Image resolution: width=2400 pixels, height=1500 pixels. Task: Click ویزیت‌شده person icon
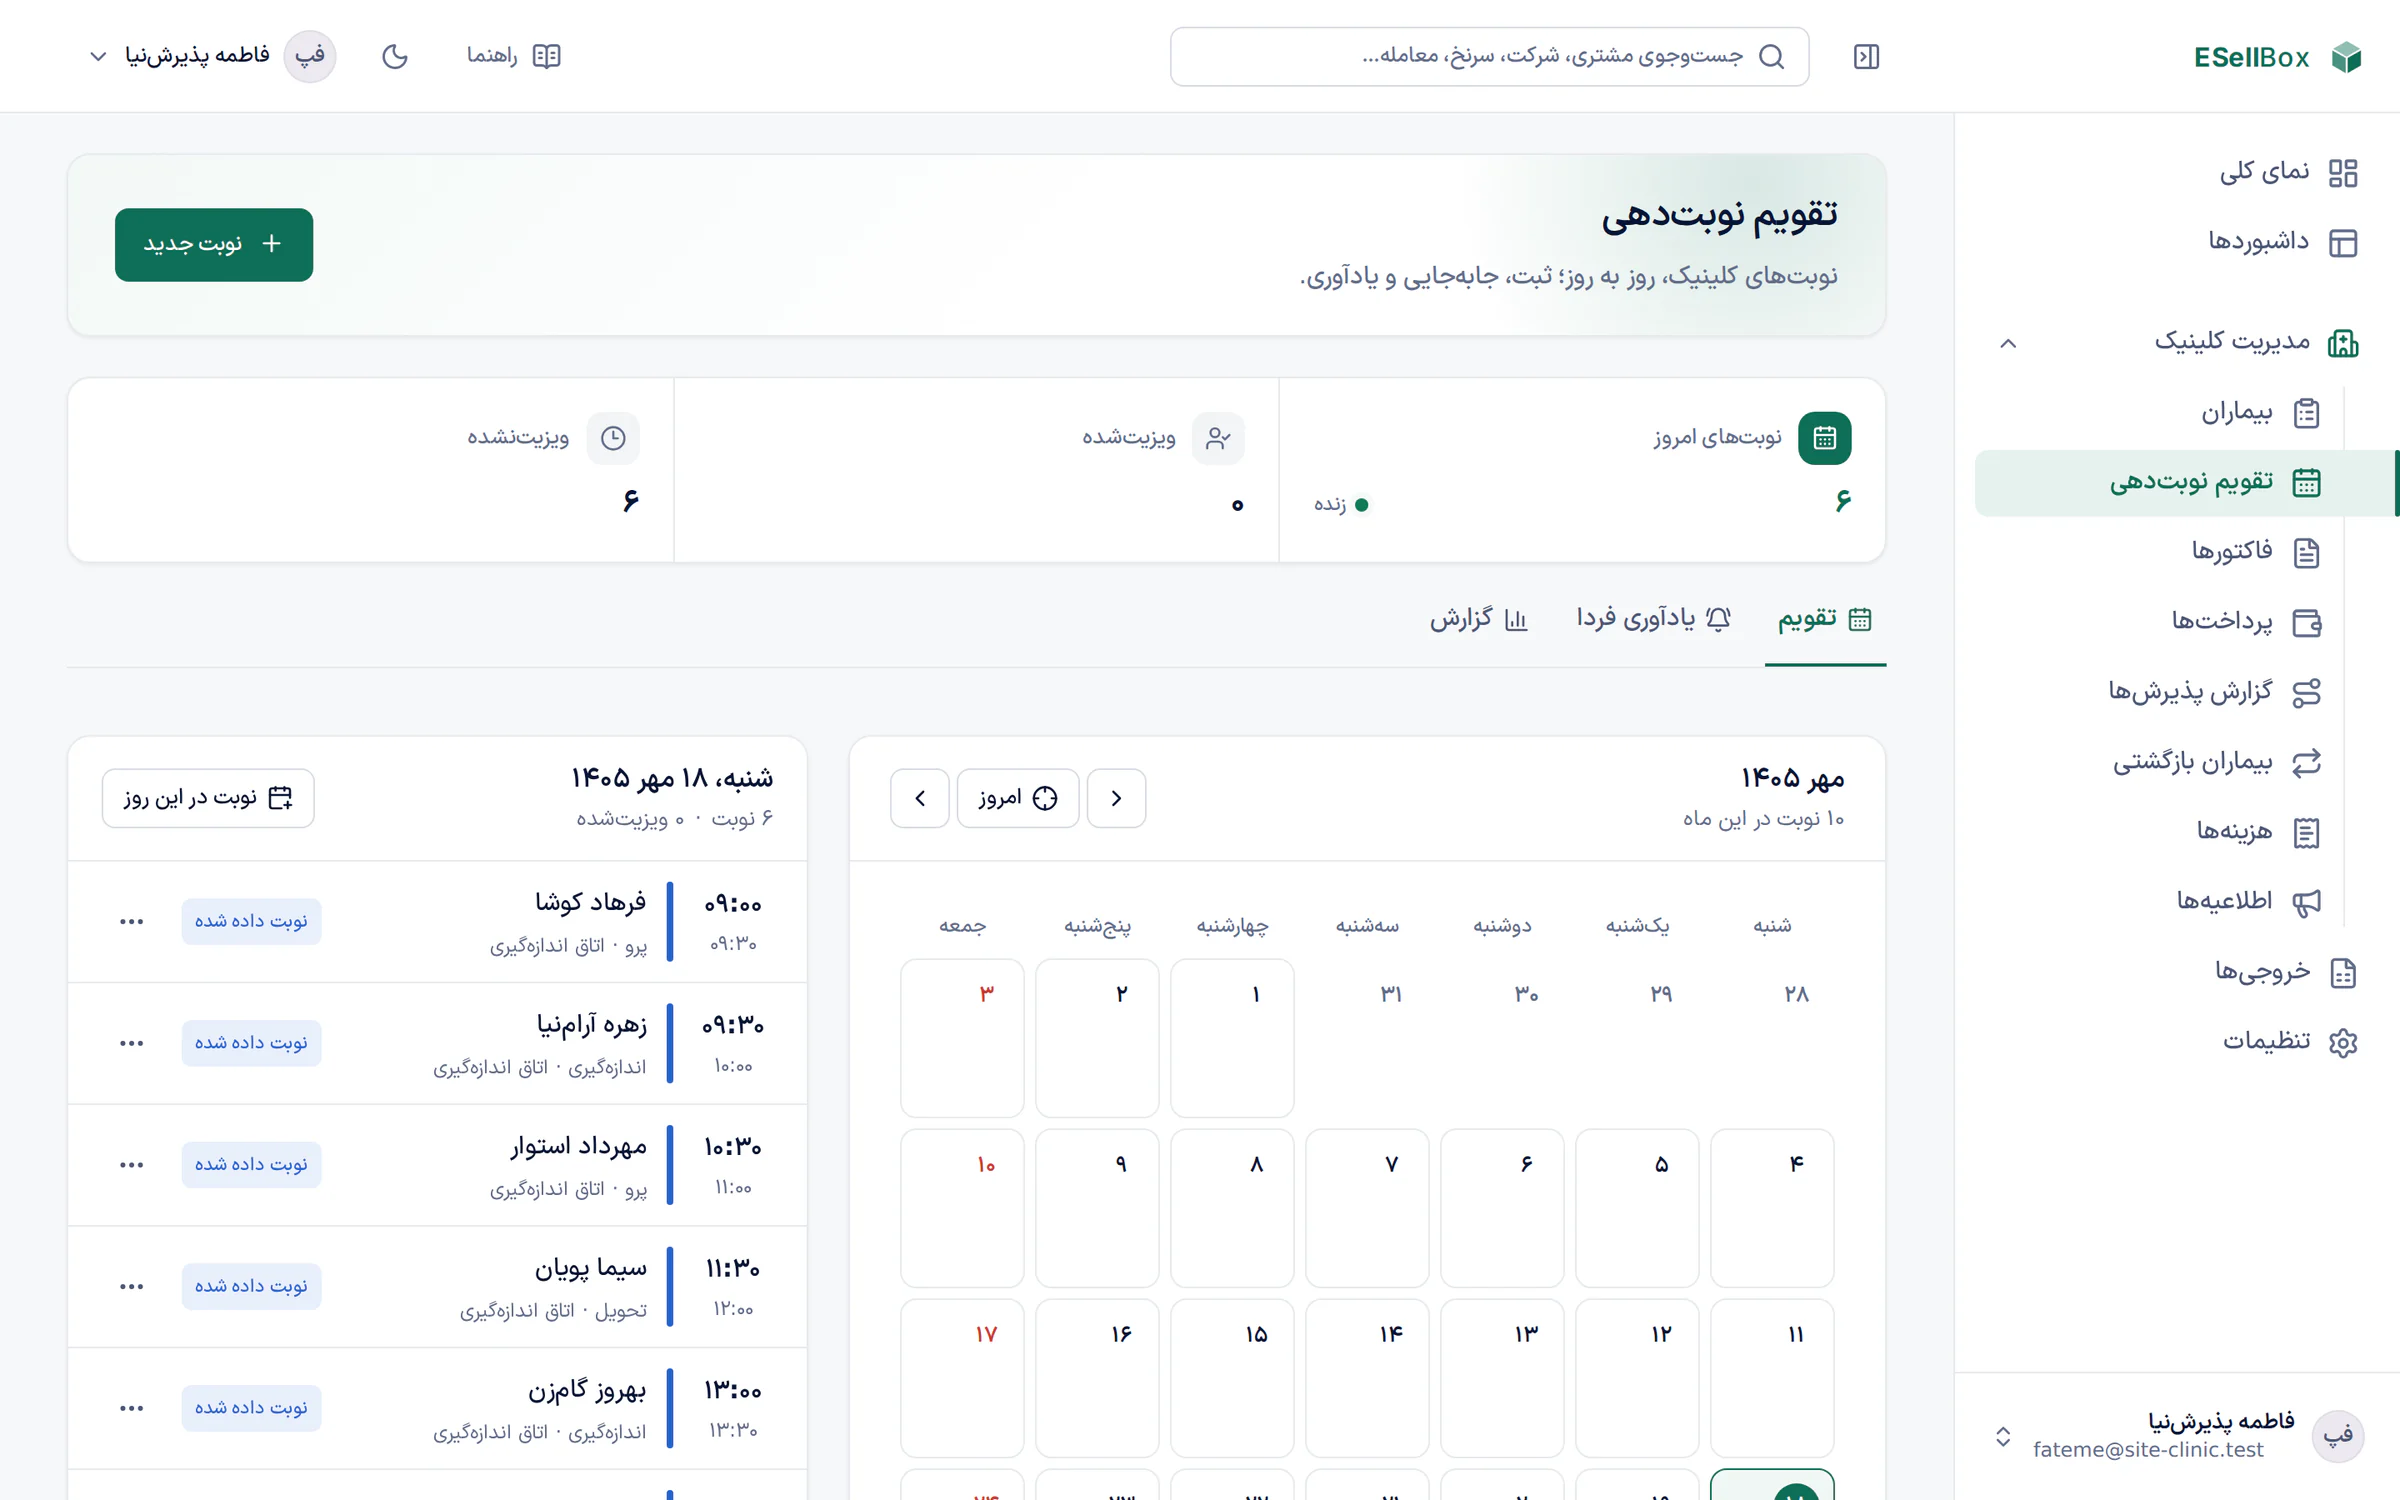pyautogui.click(x=1218, y=438)
